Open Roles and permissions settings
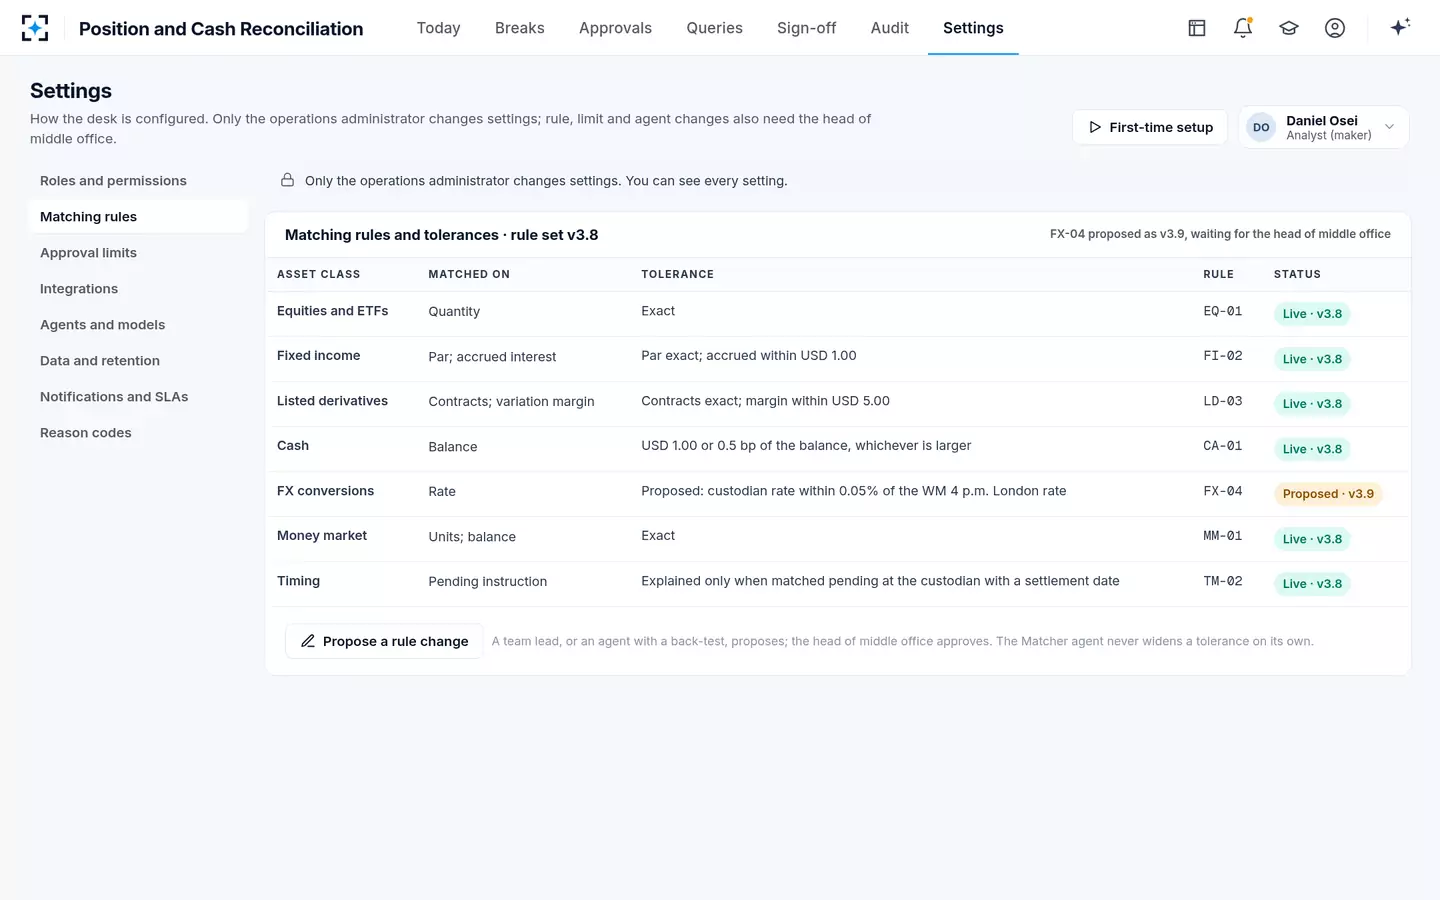 [138, 181]
